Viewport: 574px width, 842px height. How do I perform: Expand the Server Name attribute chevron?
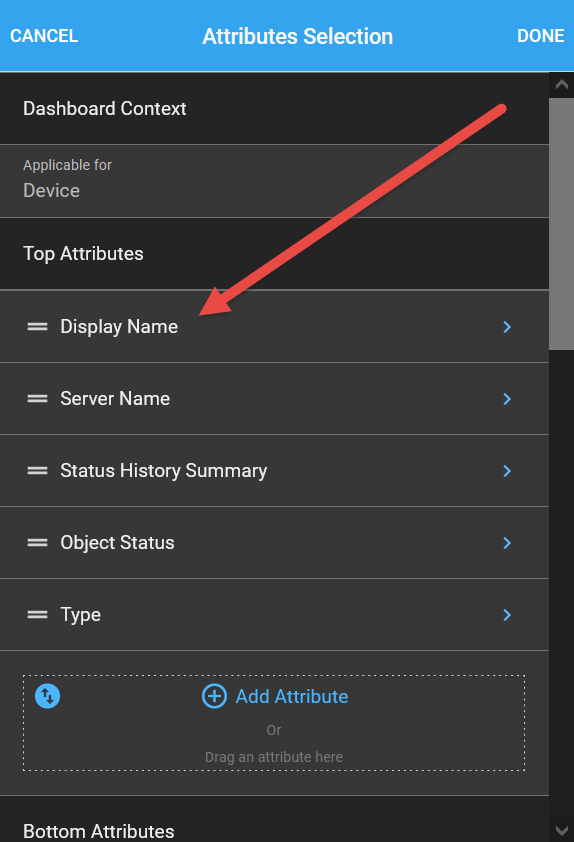point(507,398)
